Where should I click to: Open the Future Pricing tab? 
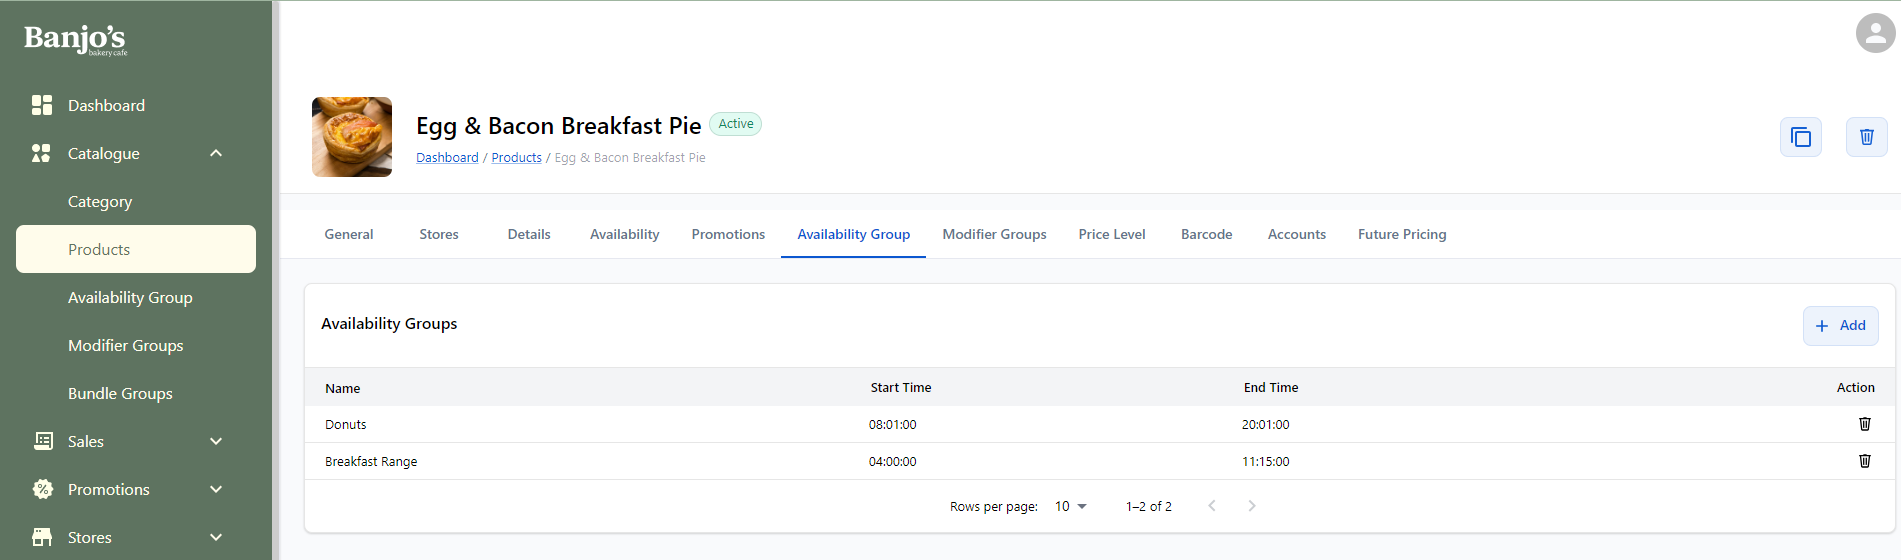click(x=1401, y=234)
